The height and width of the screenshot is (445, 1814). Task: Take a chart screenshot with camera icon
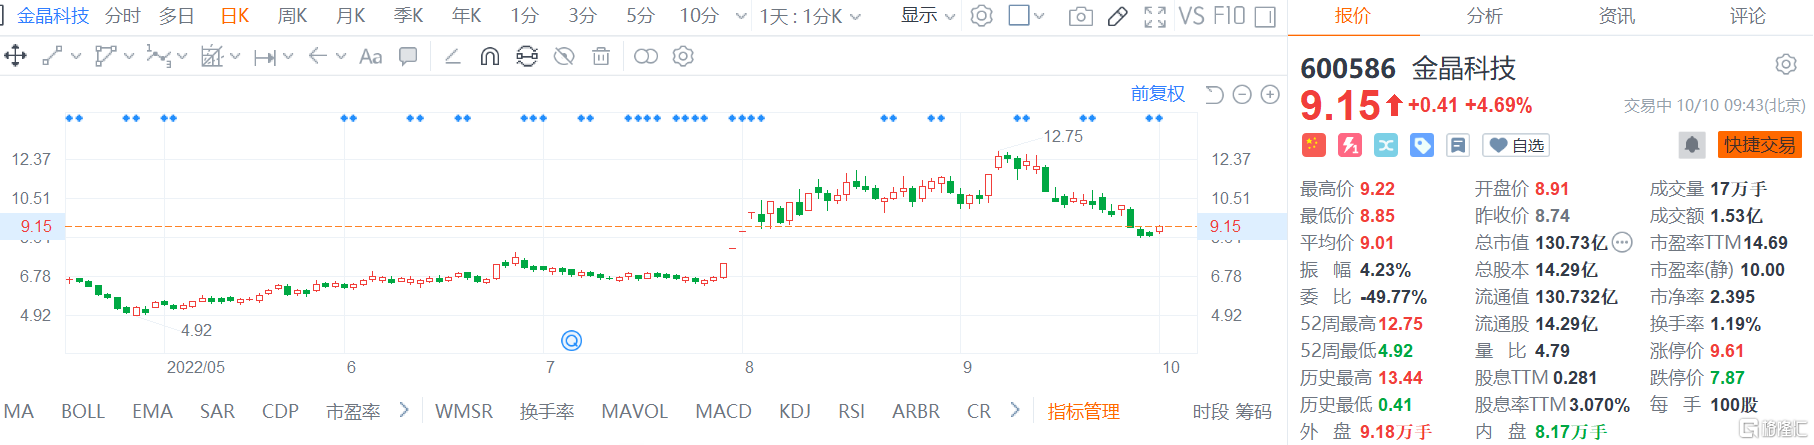pos(1081,16)
